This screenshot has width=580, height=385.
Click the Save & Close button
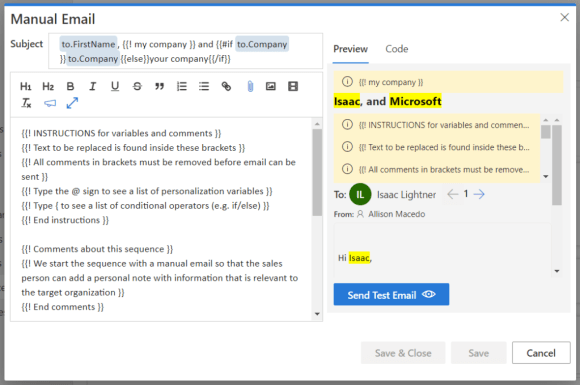(x=403, y=353)
